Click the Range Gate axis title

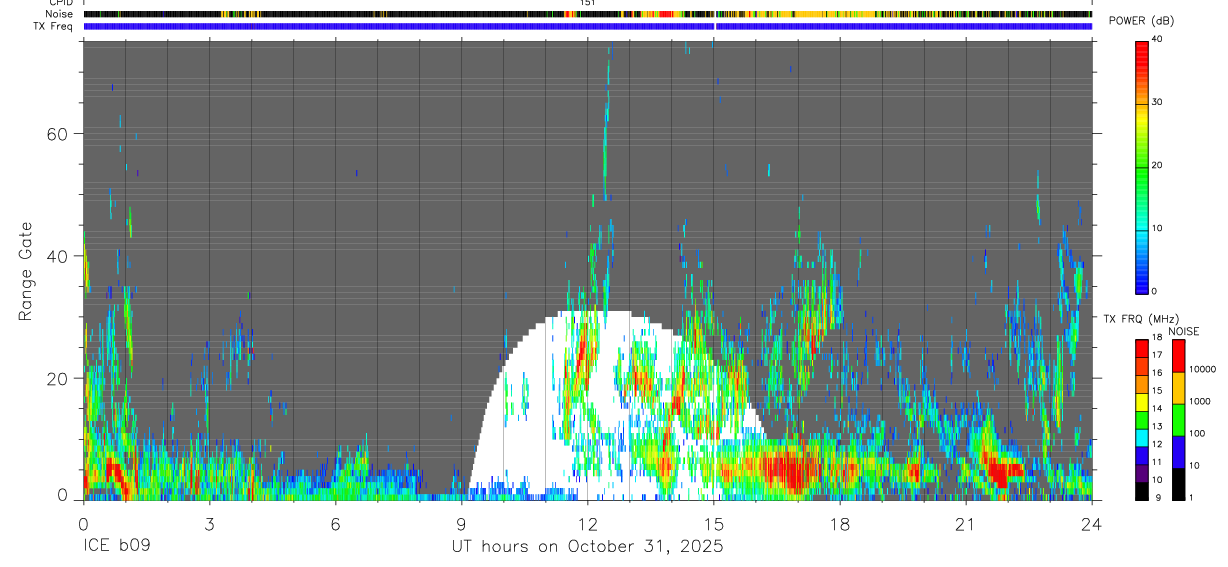27,272
